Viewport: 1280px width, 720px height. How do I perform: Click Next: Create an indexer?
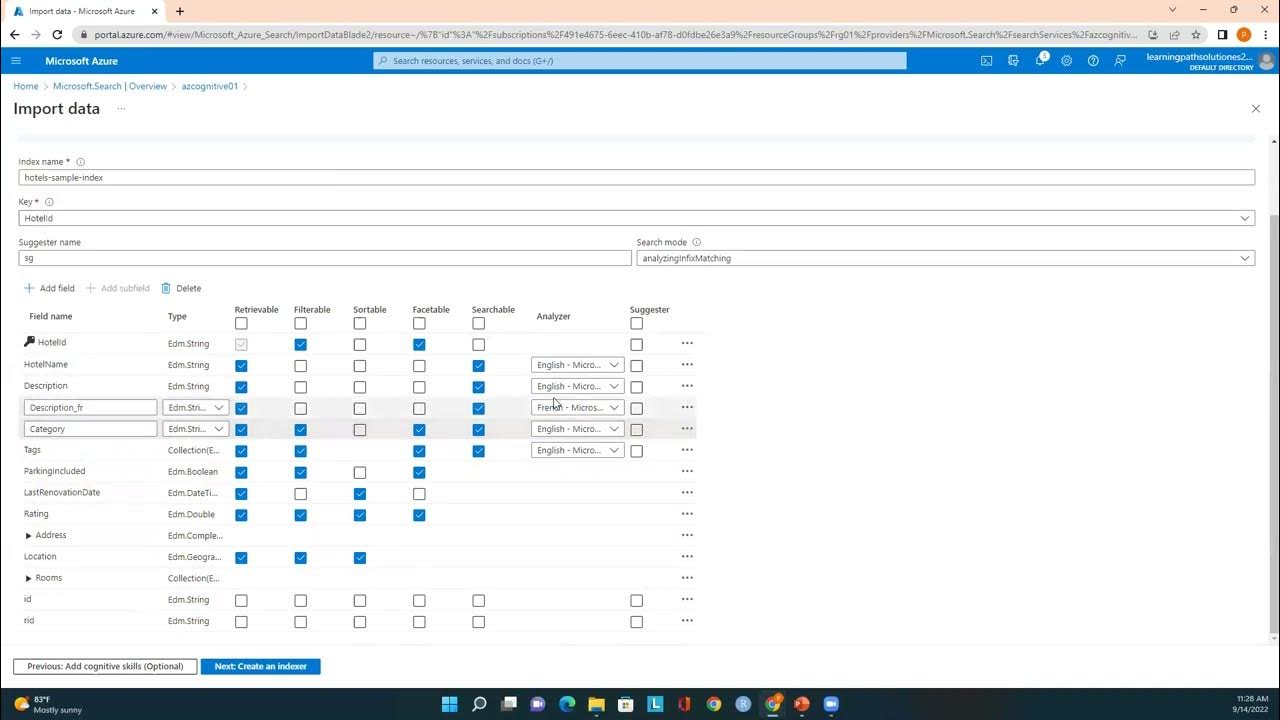tap(260, 666)
